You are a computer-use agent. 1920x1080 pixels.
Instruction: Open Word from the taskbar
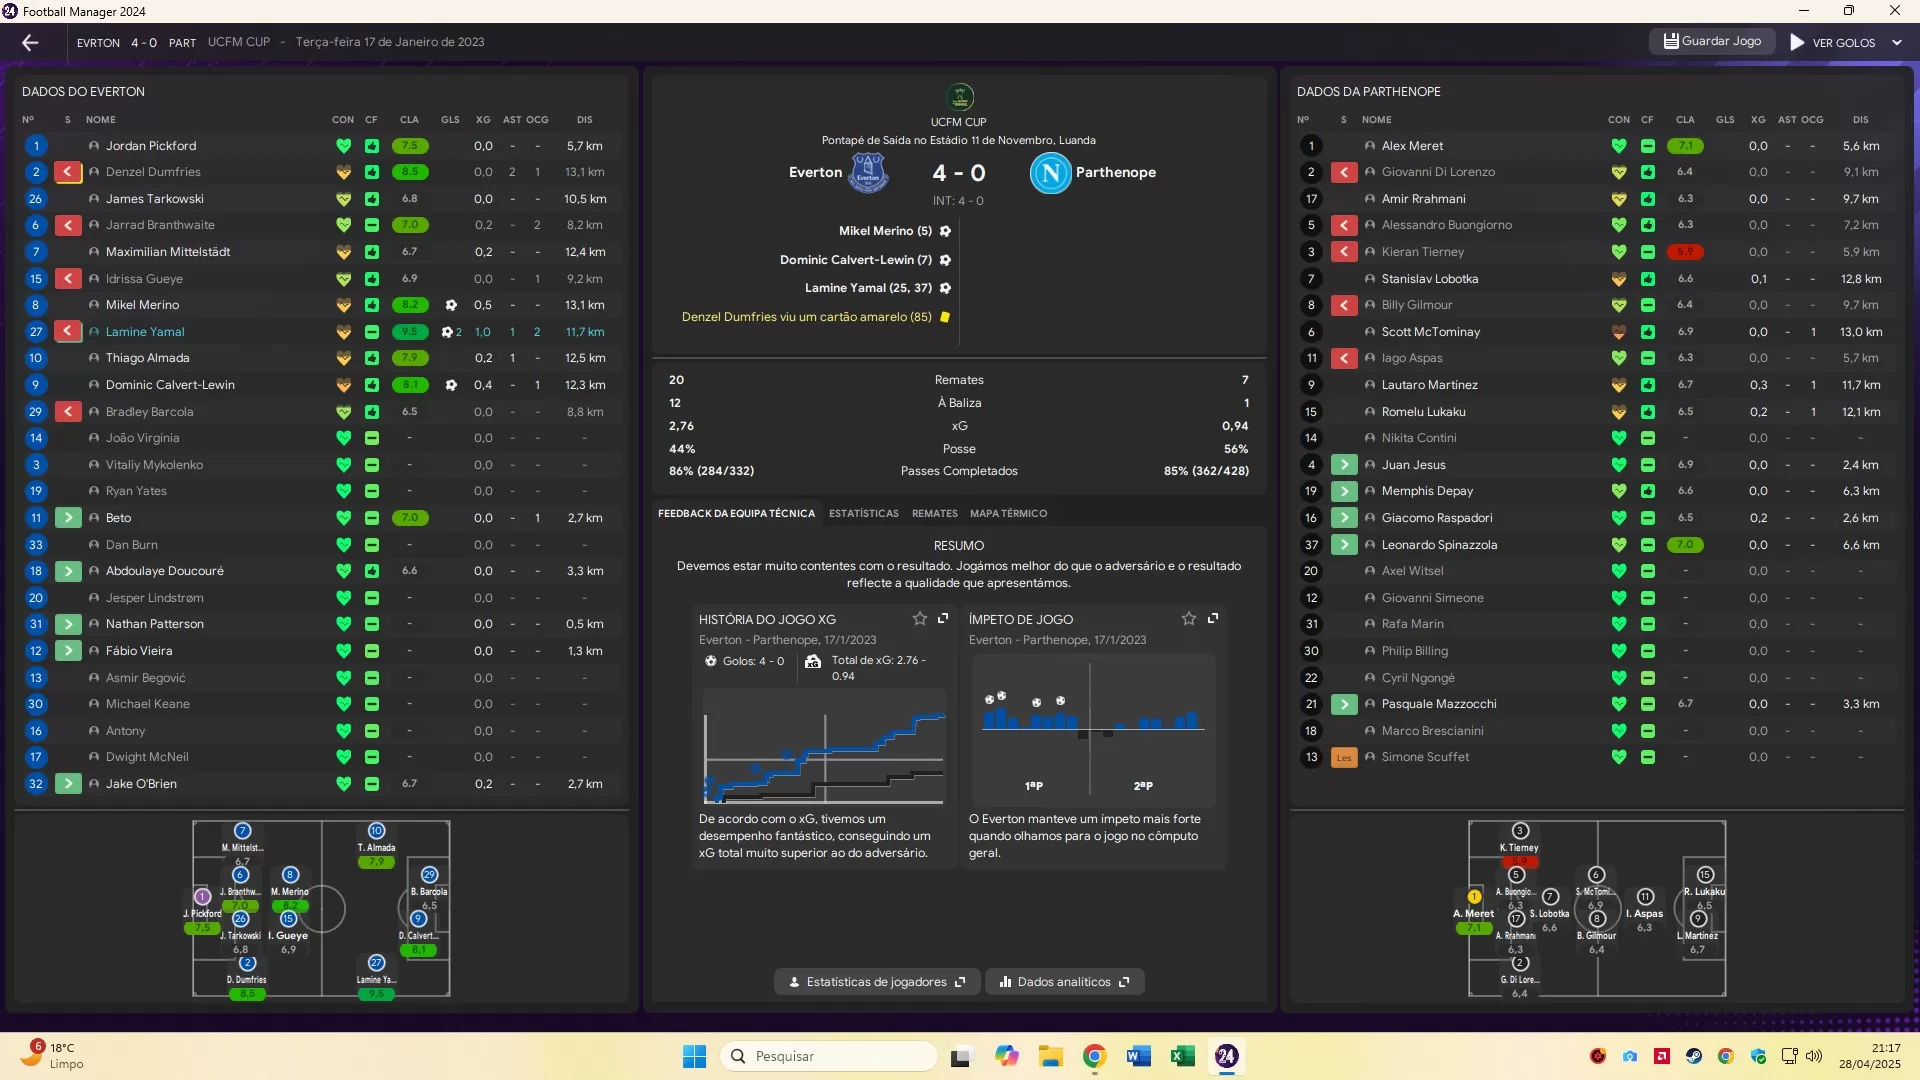(1138, 1056)
